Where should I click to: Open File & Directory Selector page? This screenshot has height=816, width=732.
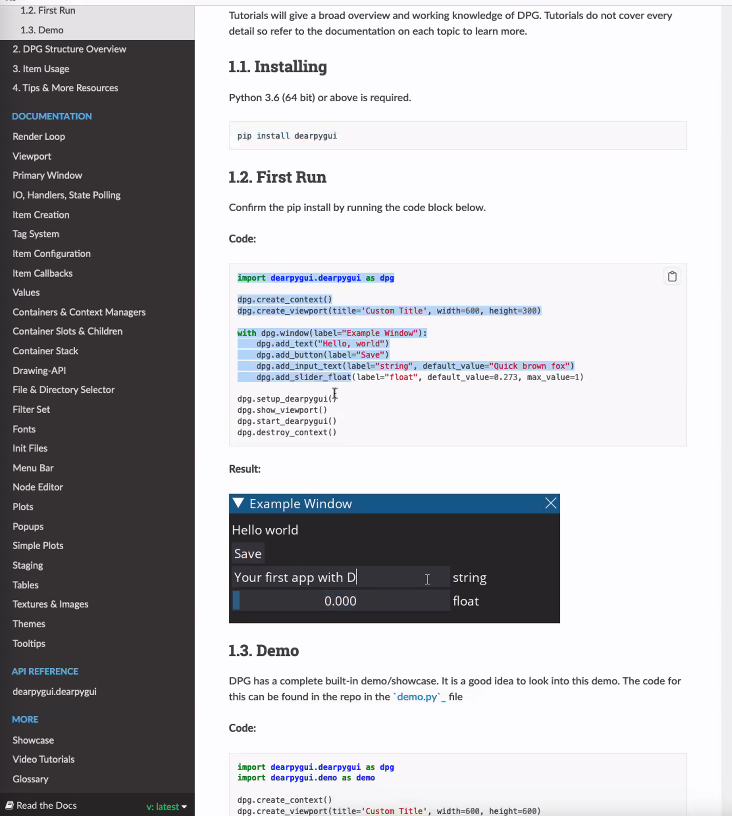(x=63, y=390)
